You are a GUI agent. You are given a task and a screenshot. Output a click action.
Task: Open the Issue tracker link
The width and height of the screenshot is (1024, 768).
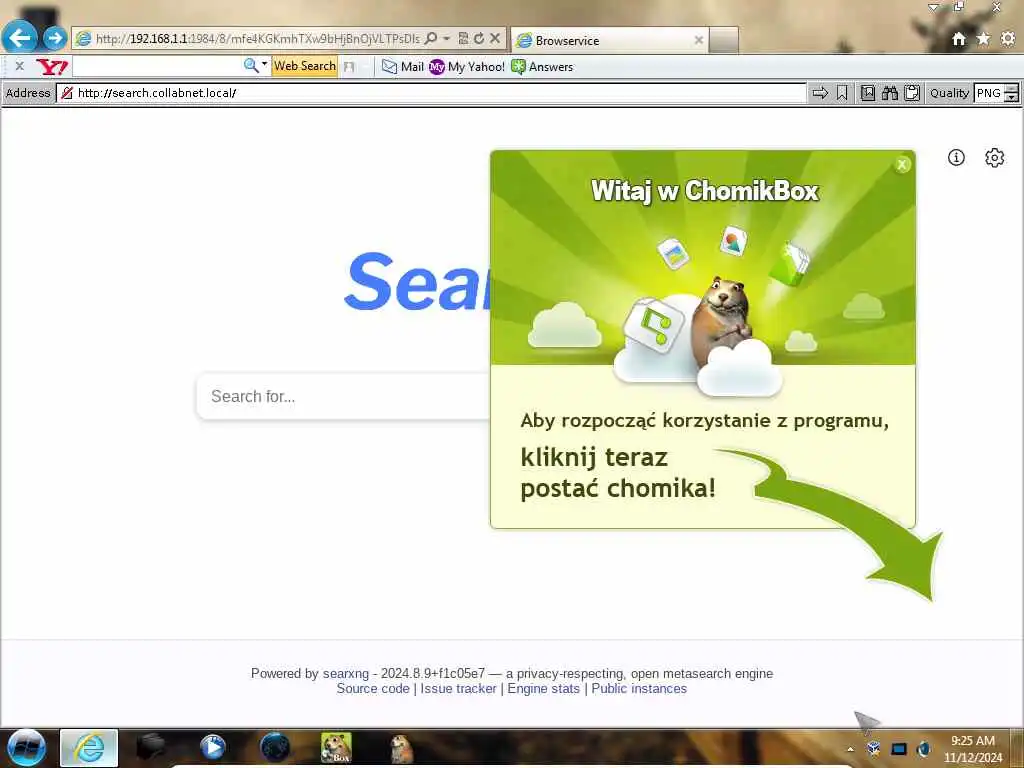pos(458,688)
